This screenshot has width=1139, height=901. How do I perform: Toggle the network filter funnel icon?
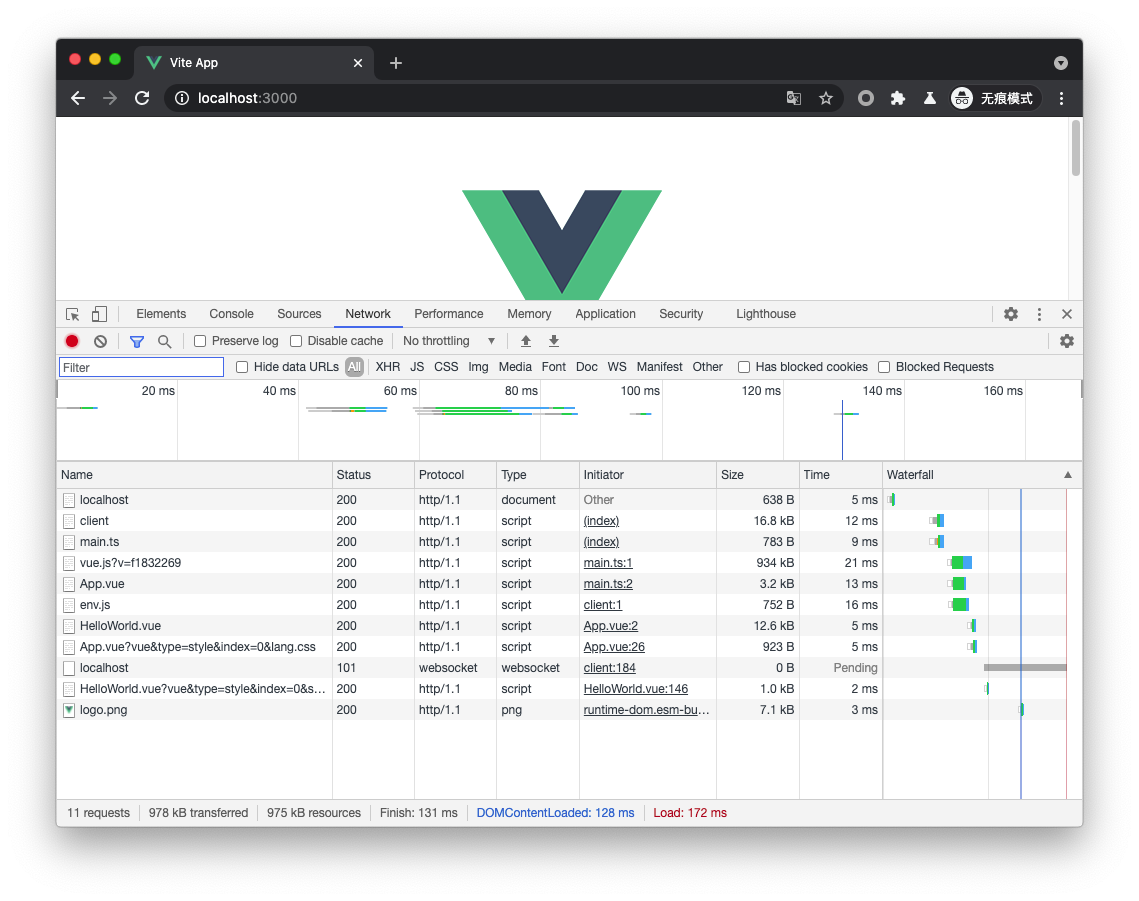(x=137, y=341)
